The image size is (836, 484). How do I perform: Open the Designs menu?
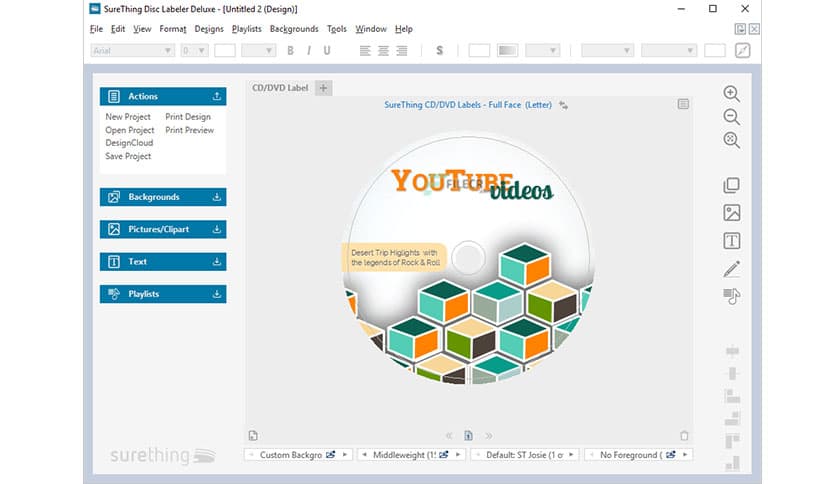209,29
